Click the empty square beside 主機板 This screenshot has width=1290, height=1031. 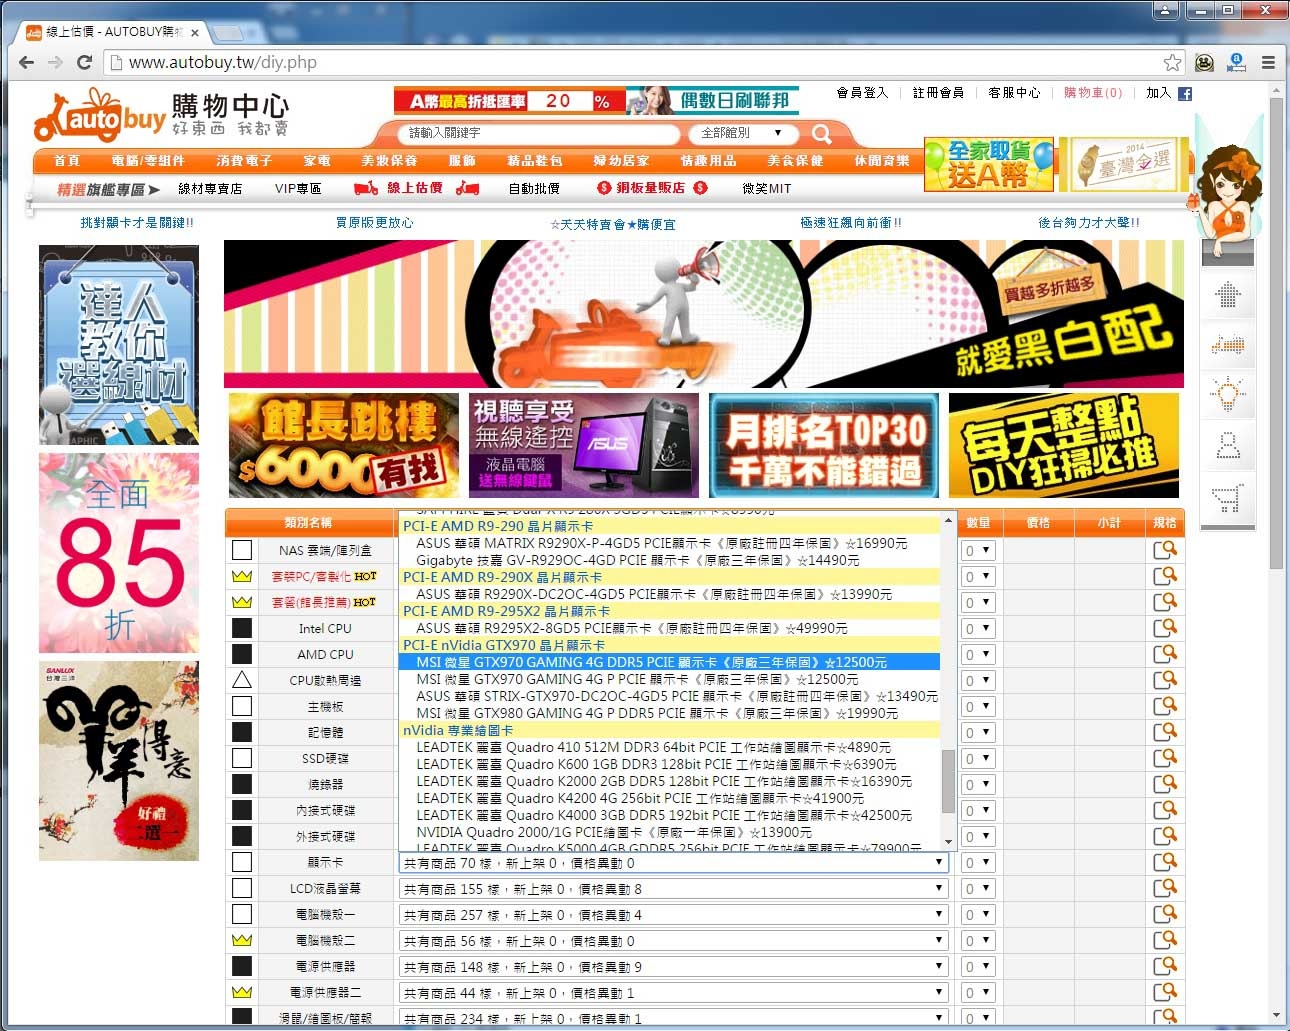tap(241, 706)
